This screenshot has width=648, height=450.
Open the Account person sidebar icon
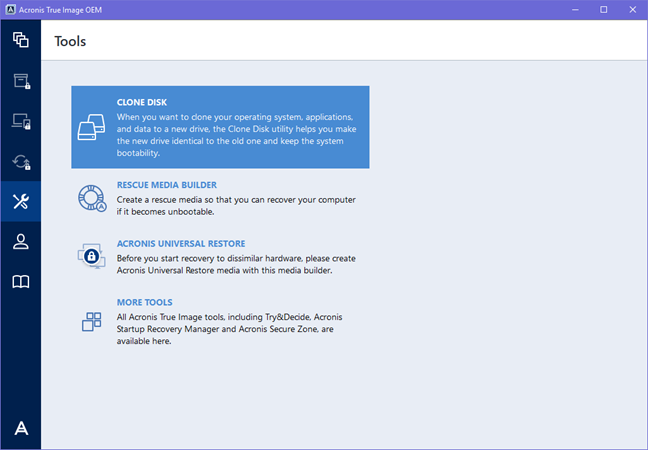click(x=21, y=242)
